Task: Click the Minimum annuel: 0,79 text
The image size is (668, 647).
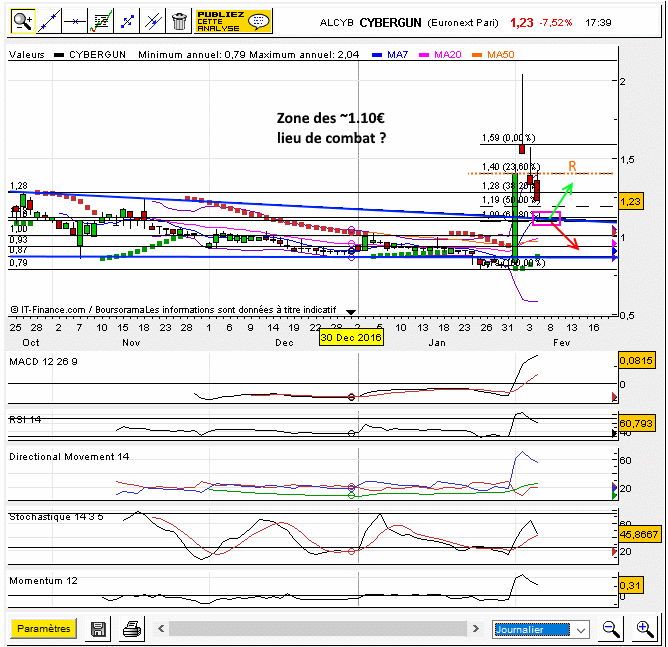Action: point(193,55)
